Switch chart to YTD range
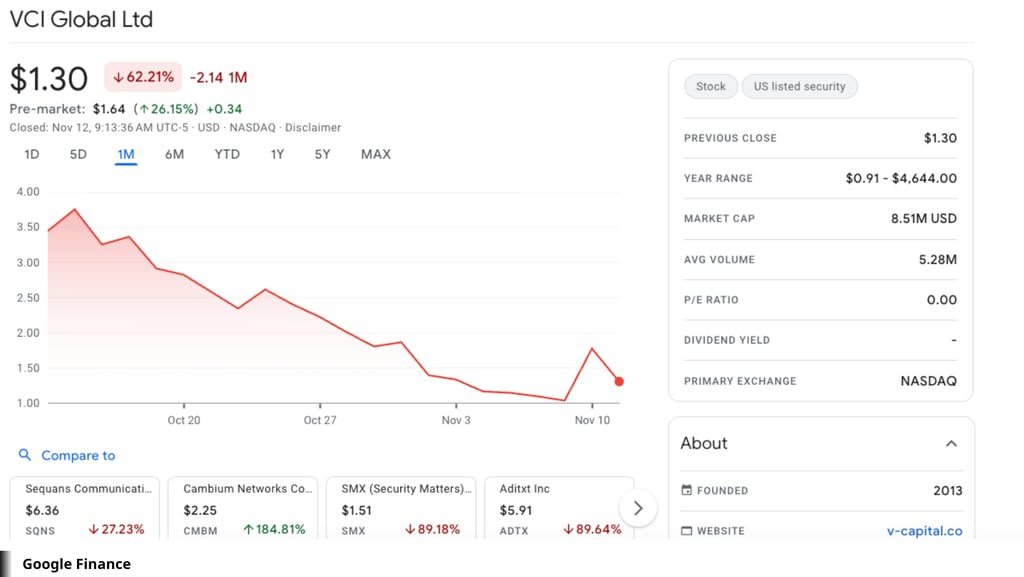 pyautogui.click(x=227, y=154)
